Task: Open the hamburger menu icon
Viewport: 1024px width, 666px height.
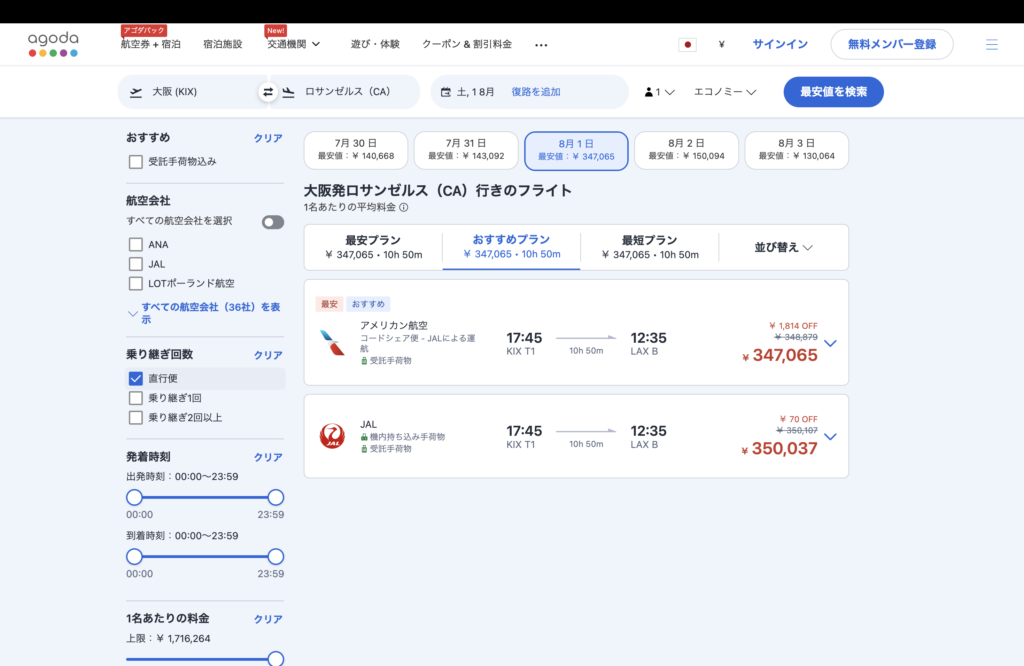Action: 991,45
